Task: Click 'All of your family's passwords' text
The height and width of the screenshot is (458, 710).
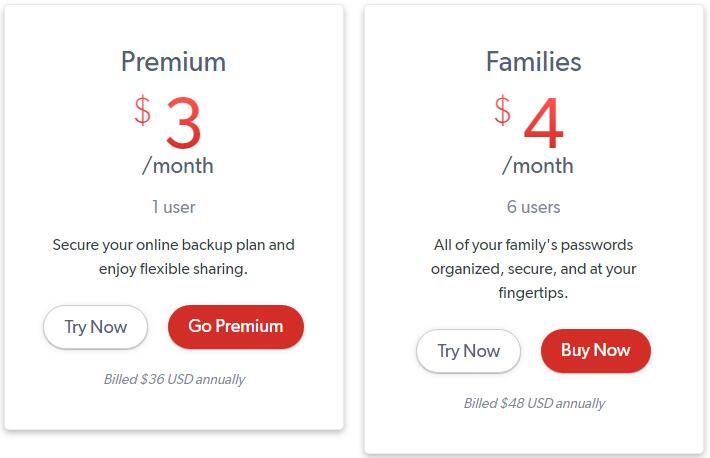Action: [x=533, y=245]
